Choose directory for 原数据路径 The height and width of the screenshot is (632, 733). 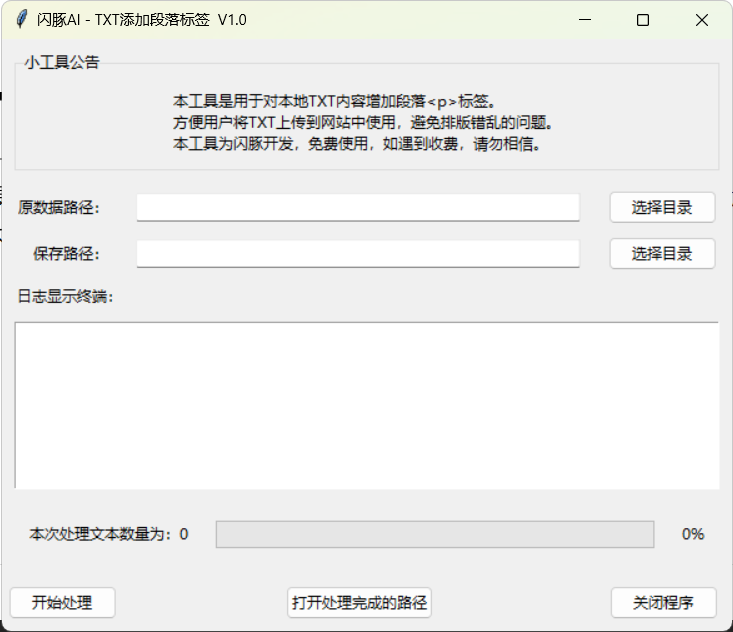(662, 207)
